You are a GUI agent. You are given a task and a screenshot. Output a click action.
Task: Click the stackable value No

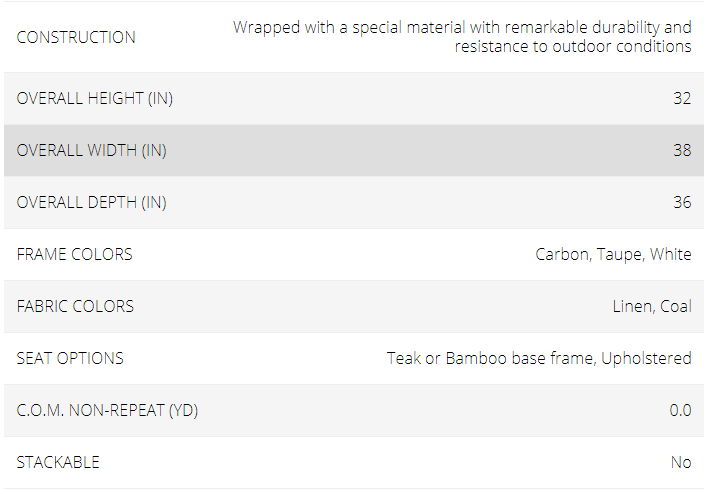click(681, 462)
